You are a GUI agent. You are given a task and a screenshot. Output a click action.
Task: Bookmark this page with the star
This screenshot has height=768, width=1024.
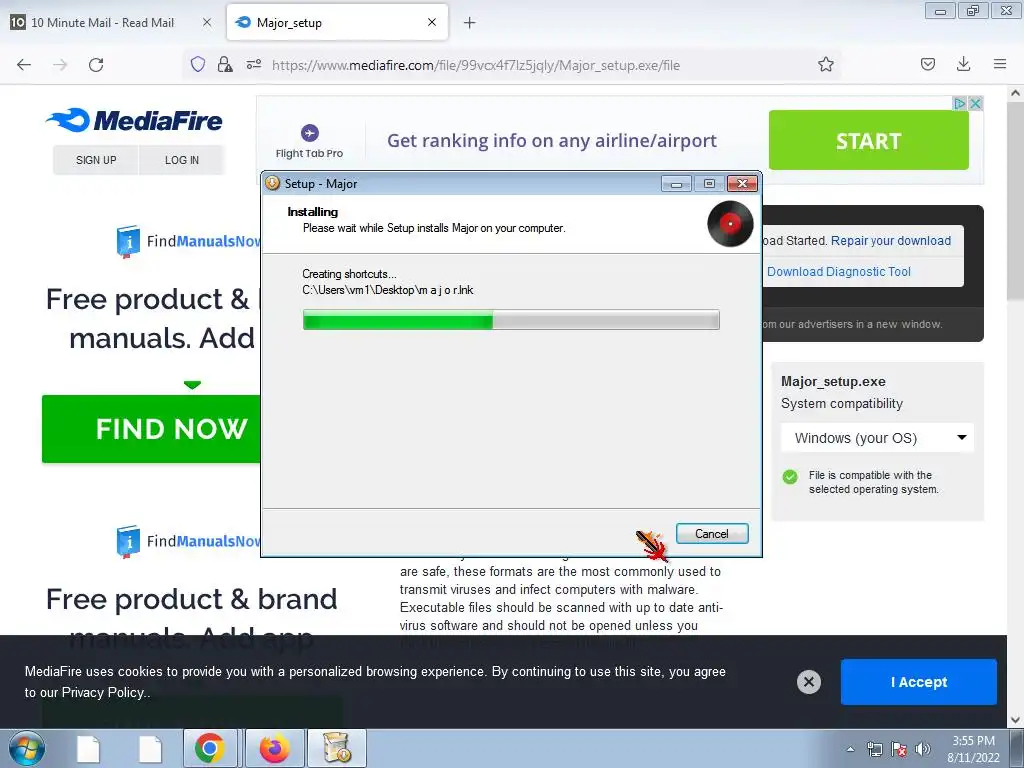825,64
